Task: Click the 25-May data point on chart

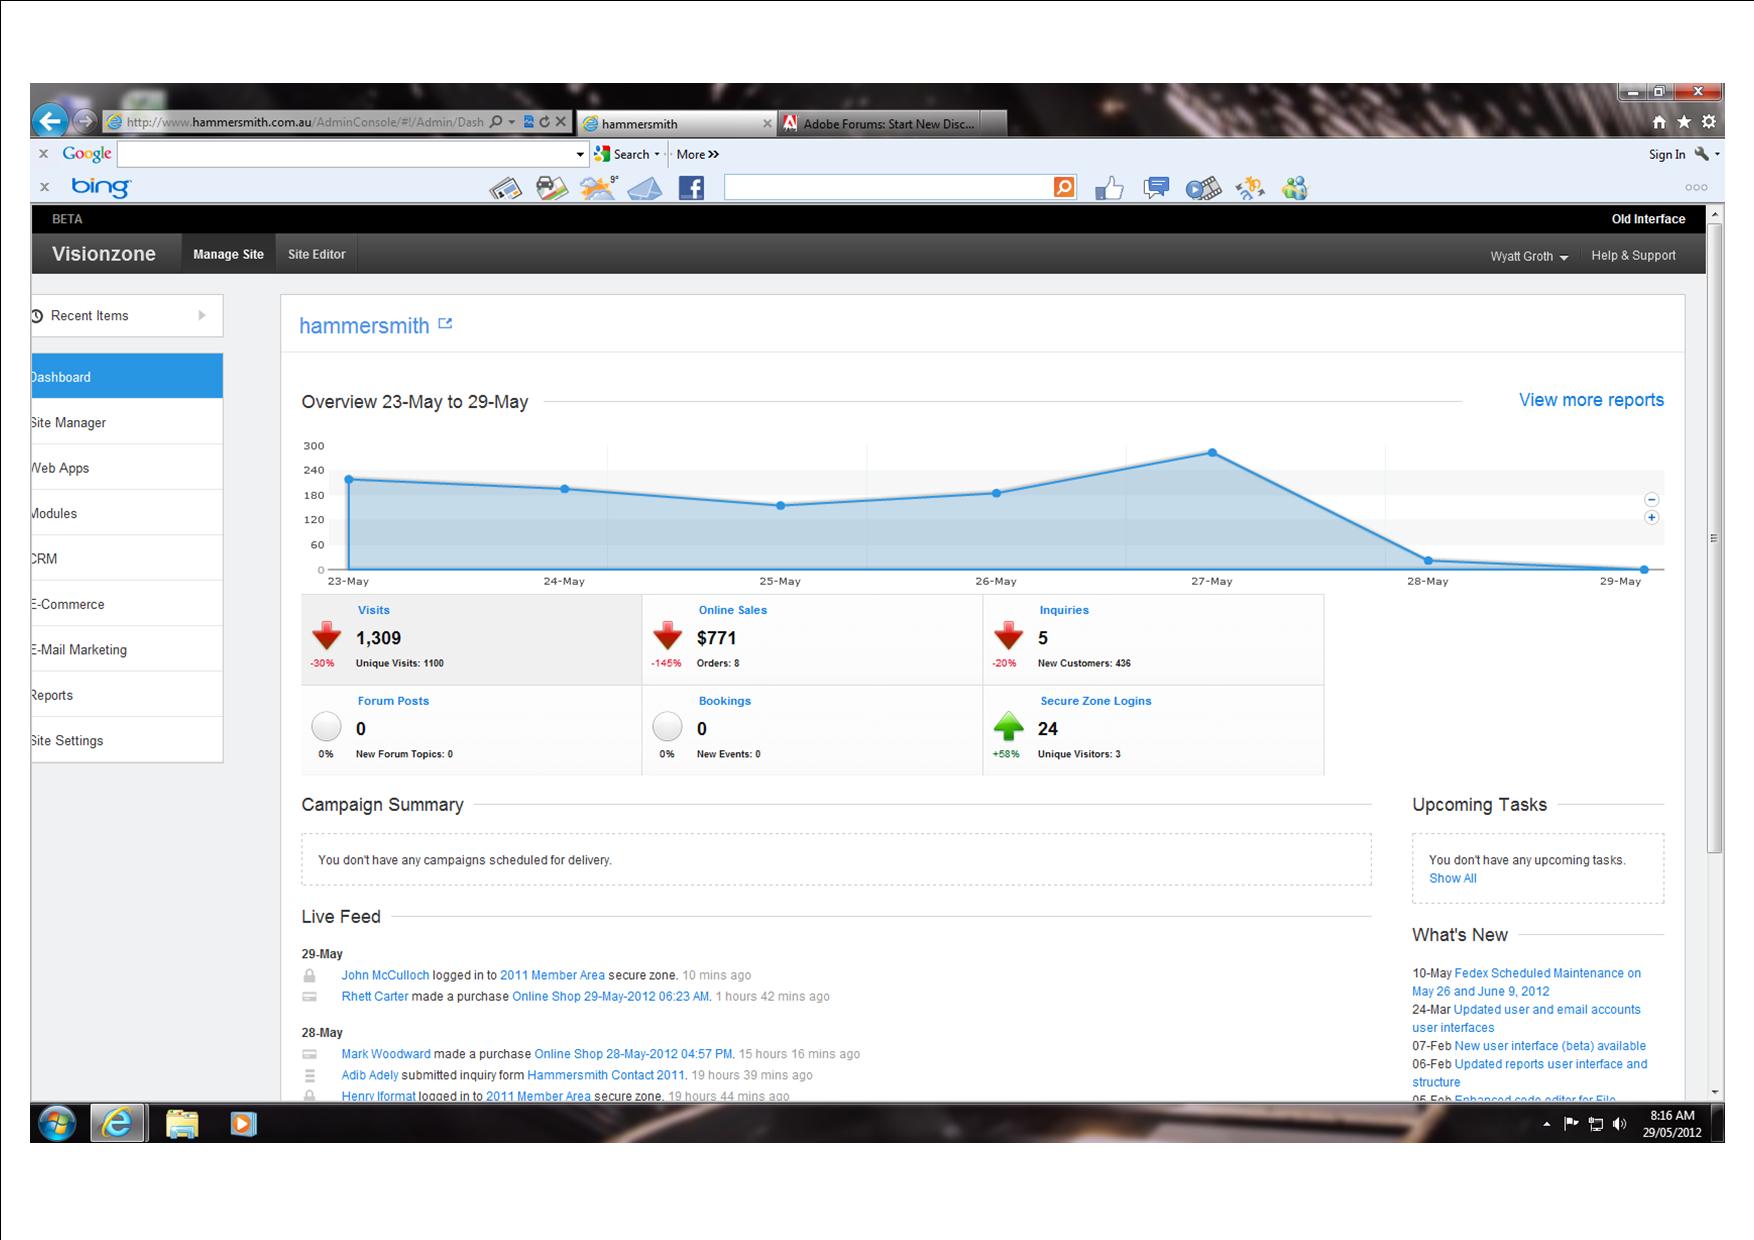Action: 781,506
